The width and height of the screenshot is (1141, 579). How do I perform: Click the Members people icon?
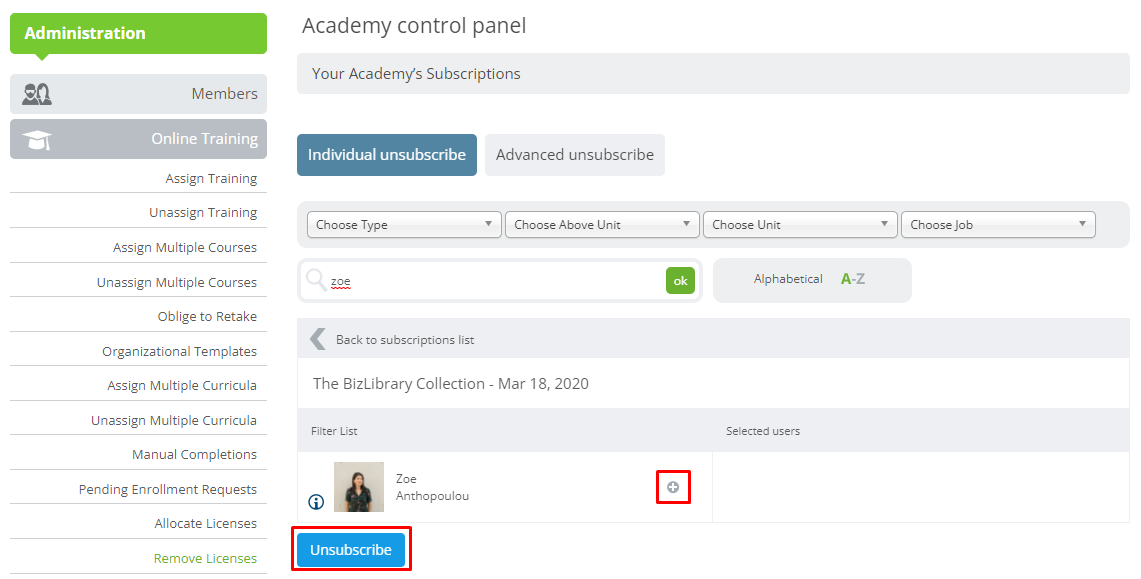click(x=36, y=94)
